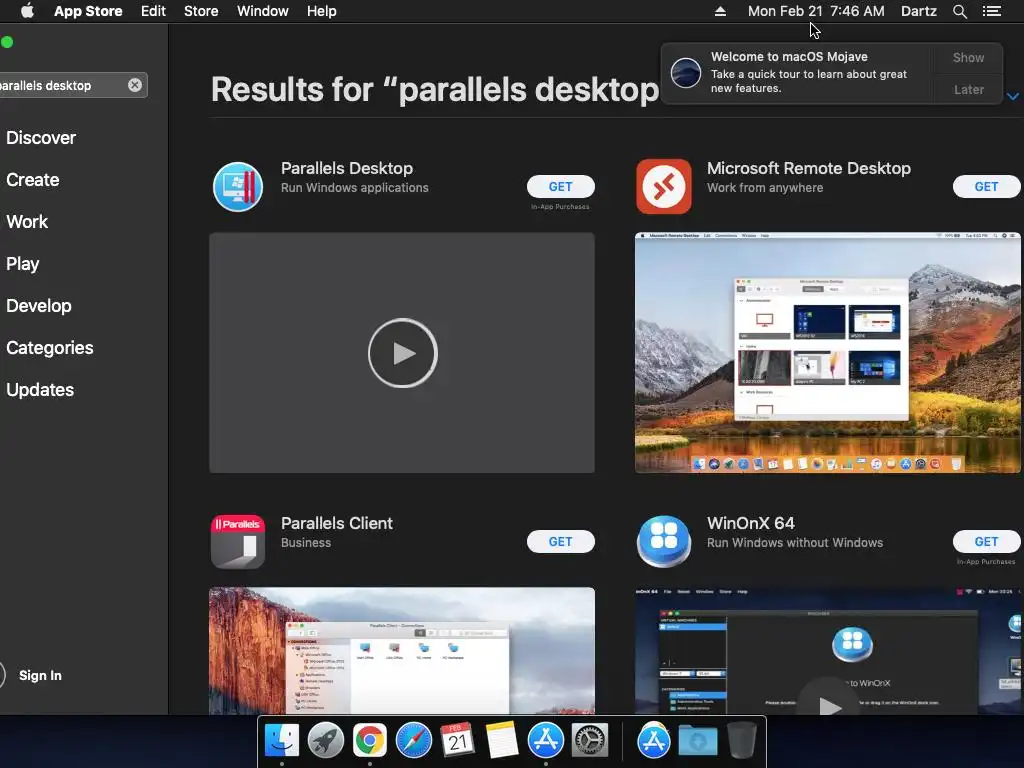Go to the Create section
This screenshot has width=1024, height=768.
click(33, 180)
